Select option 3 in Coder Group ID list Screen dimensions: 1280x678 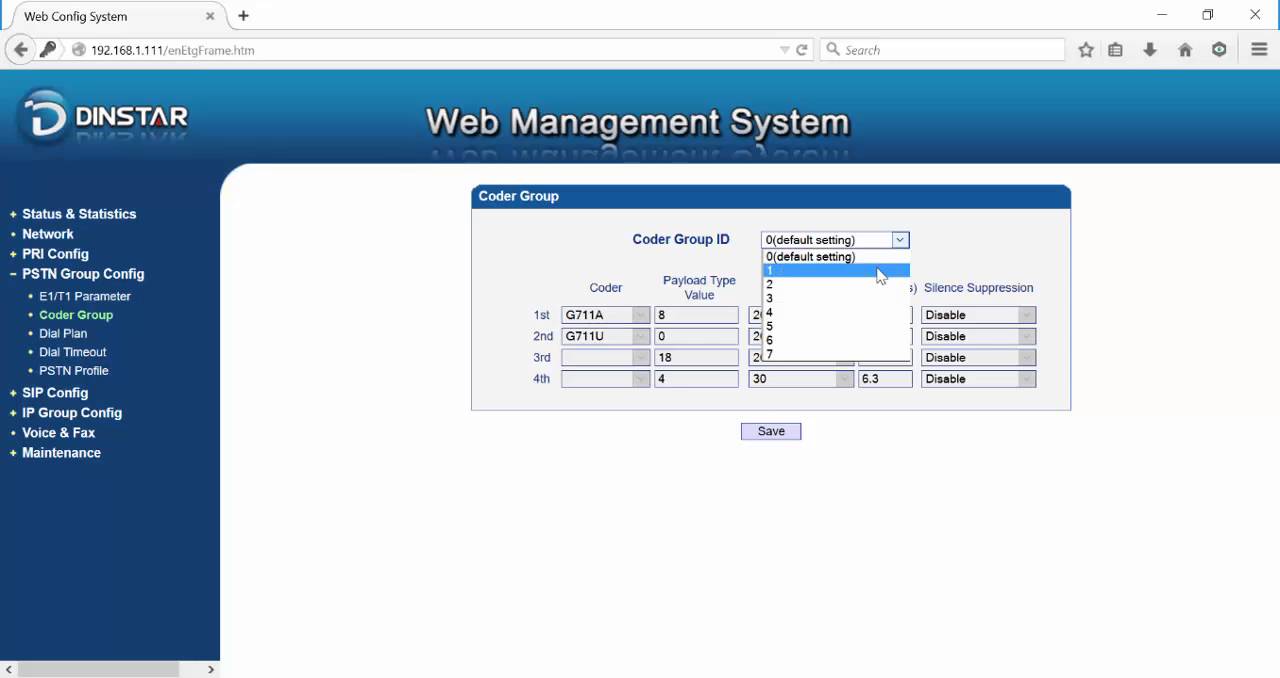(x=836, y=299)
